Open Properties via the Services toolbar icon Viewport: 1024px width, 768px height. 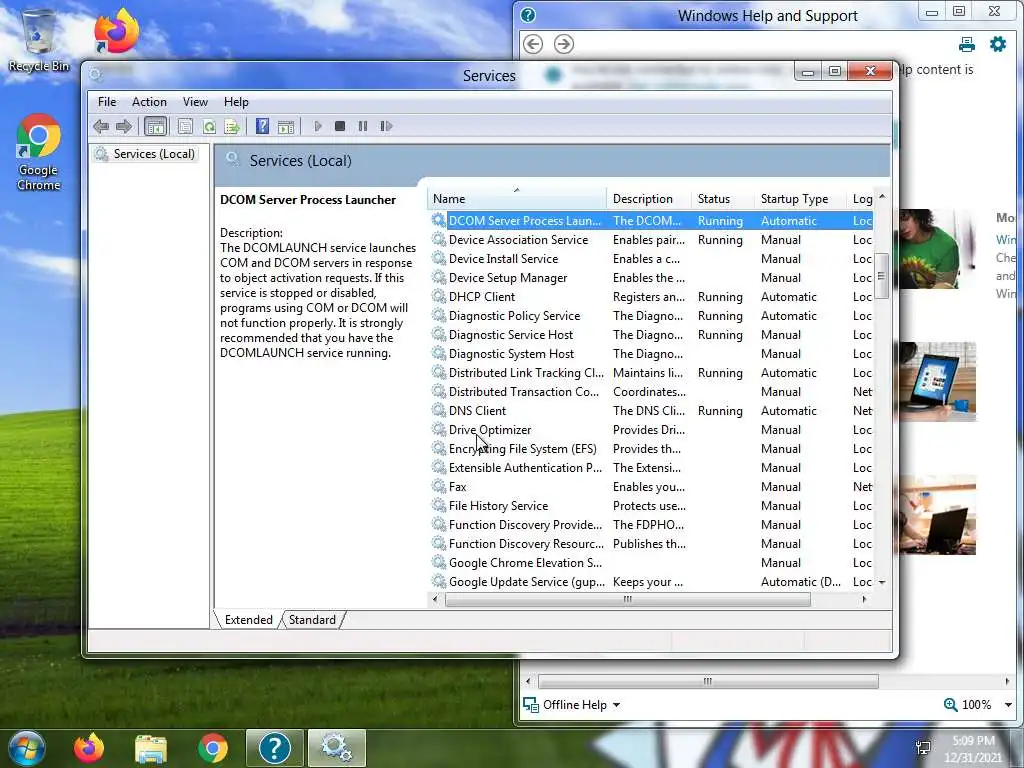point(185,126)
